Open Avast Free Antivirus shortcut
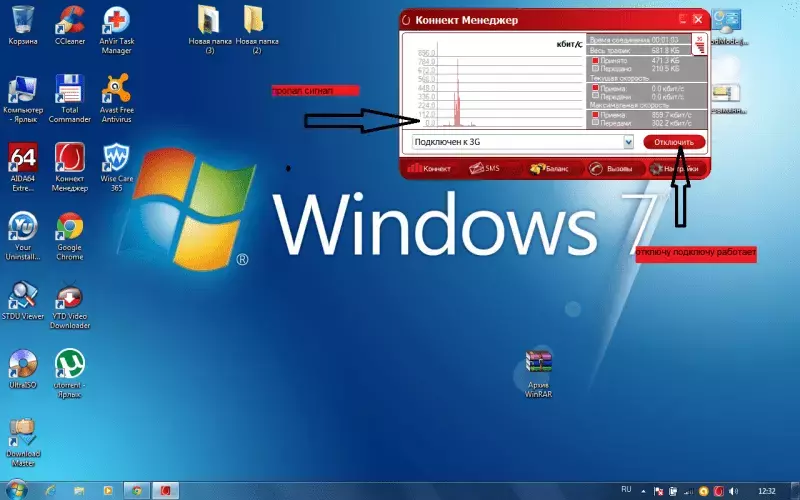This screenshot has width=800, height=500. point(116,99)
